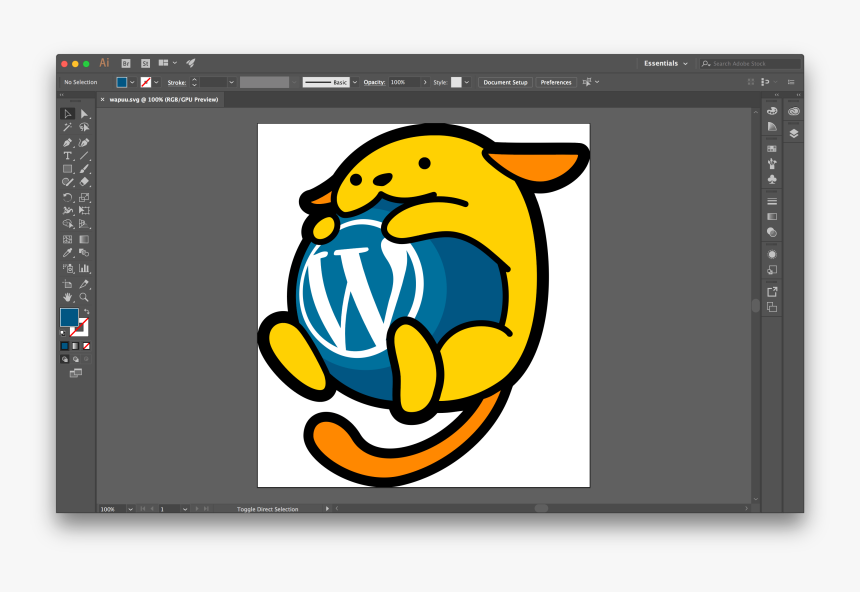Screen dimensions: 860x592
Task: Open the Color palette panel
Action: pyautogui.click(x=772, y=111)
